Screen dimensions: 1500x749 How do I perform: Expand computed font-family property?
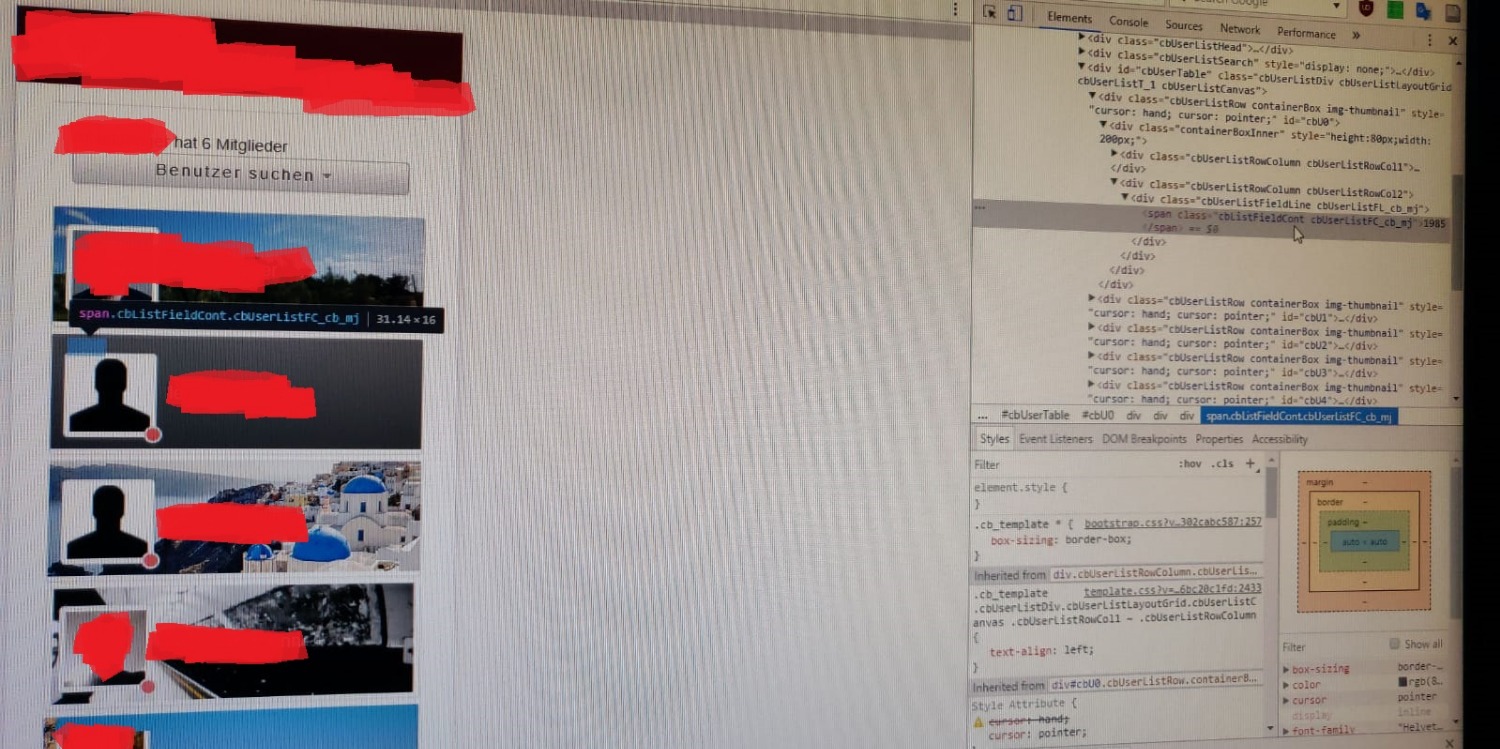[x=1286, y=731]
